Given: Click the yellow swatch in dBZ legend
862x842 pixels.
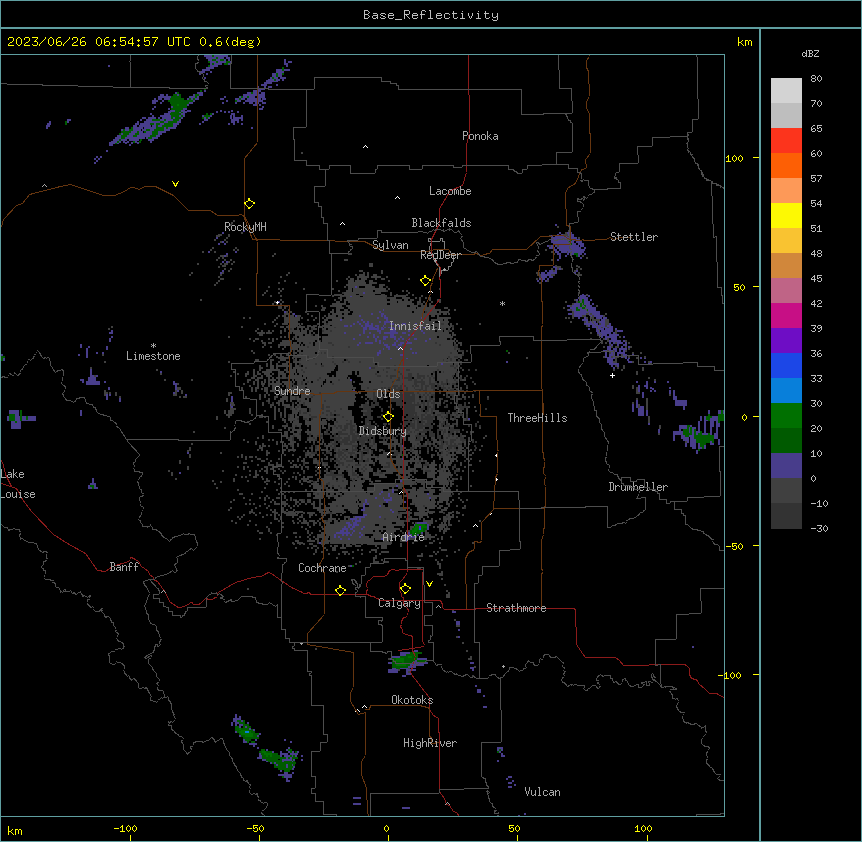Looking at the screenshot, I should pos(786,215).
